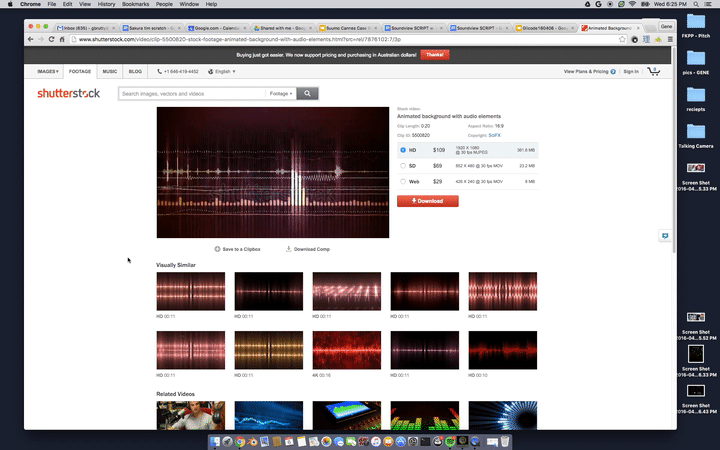Click the Shutterstock logo

[x=68, y=93]
